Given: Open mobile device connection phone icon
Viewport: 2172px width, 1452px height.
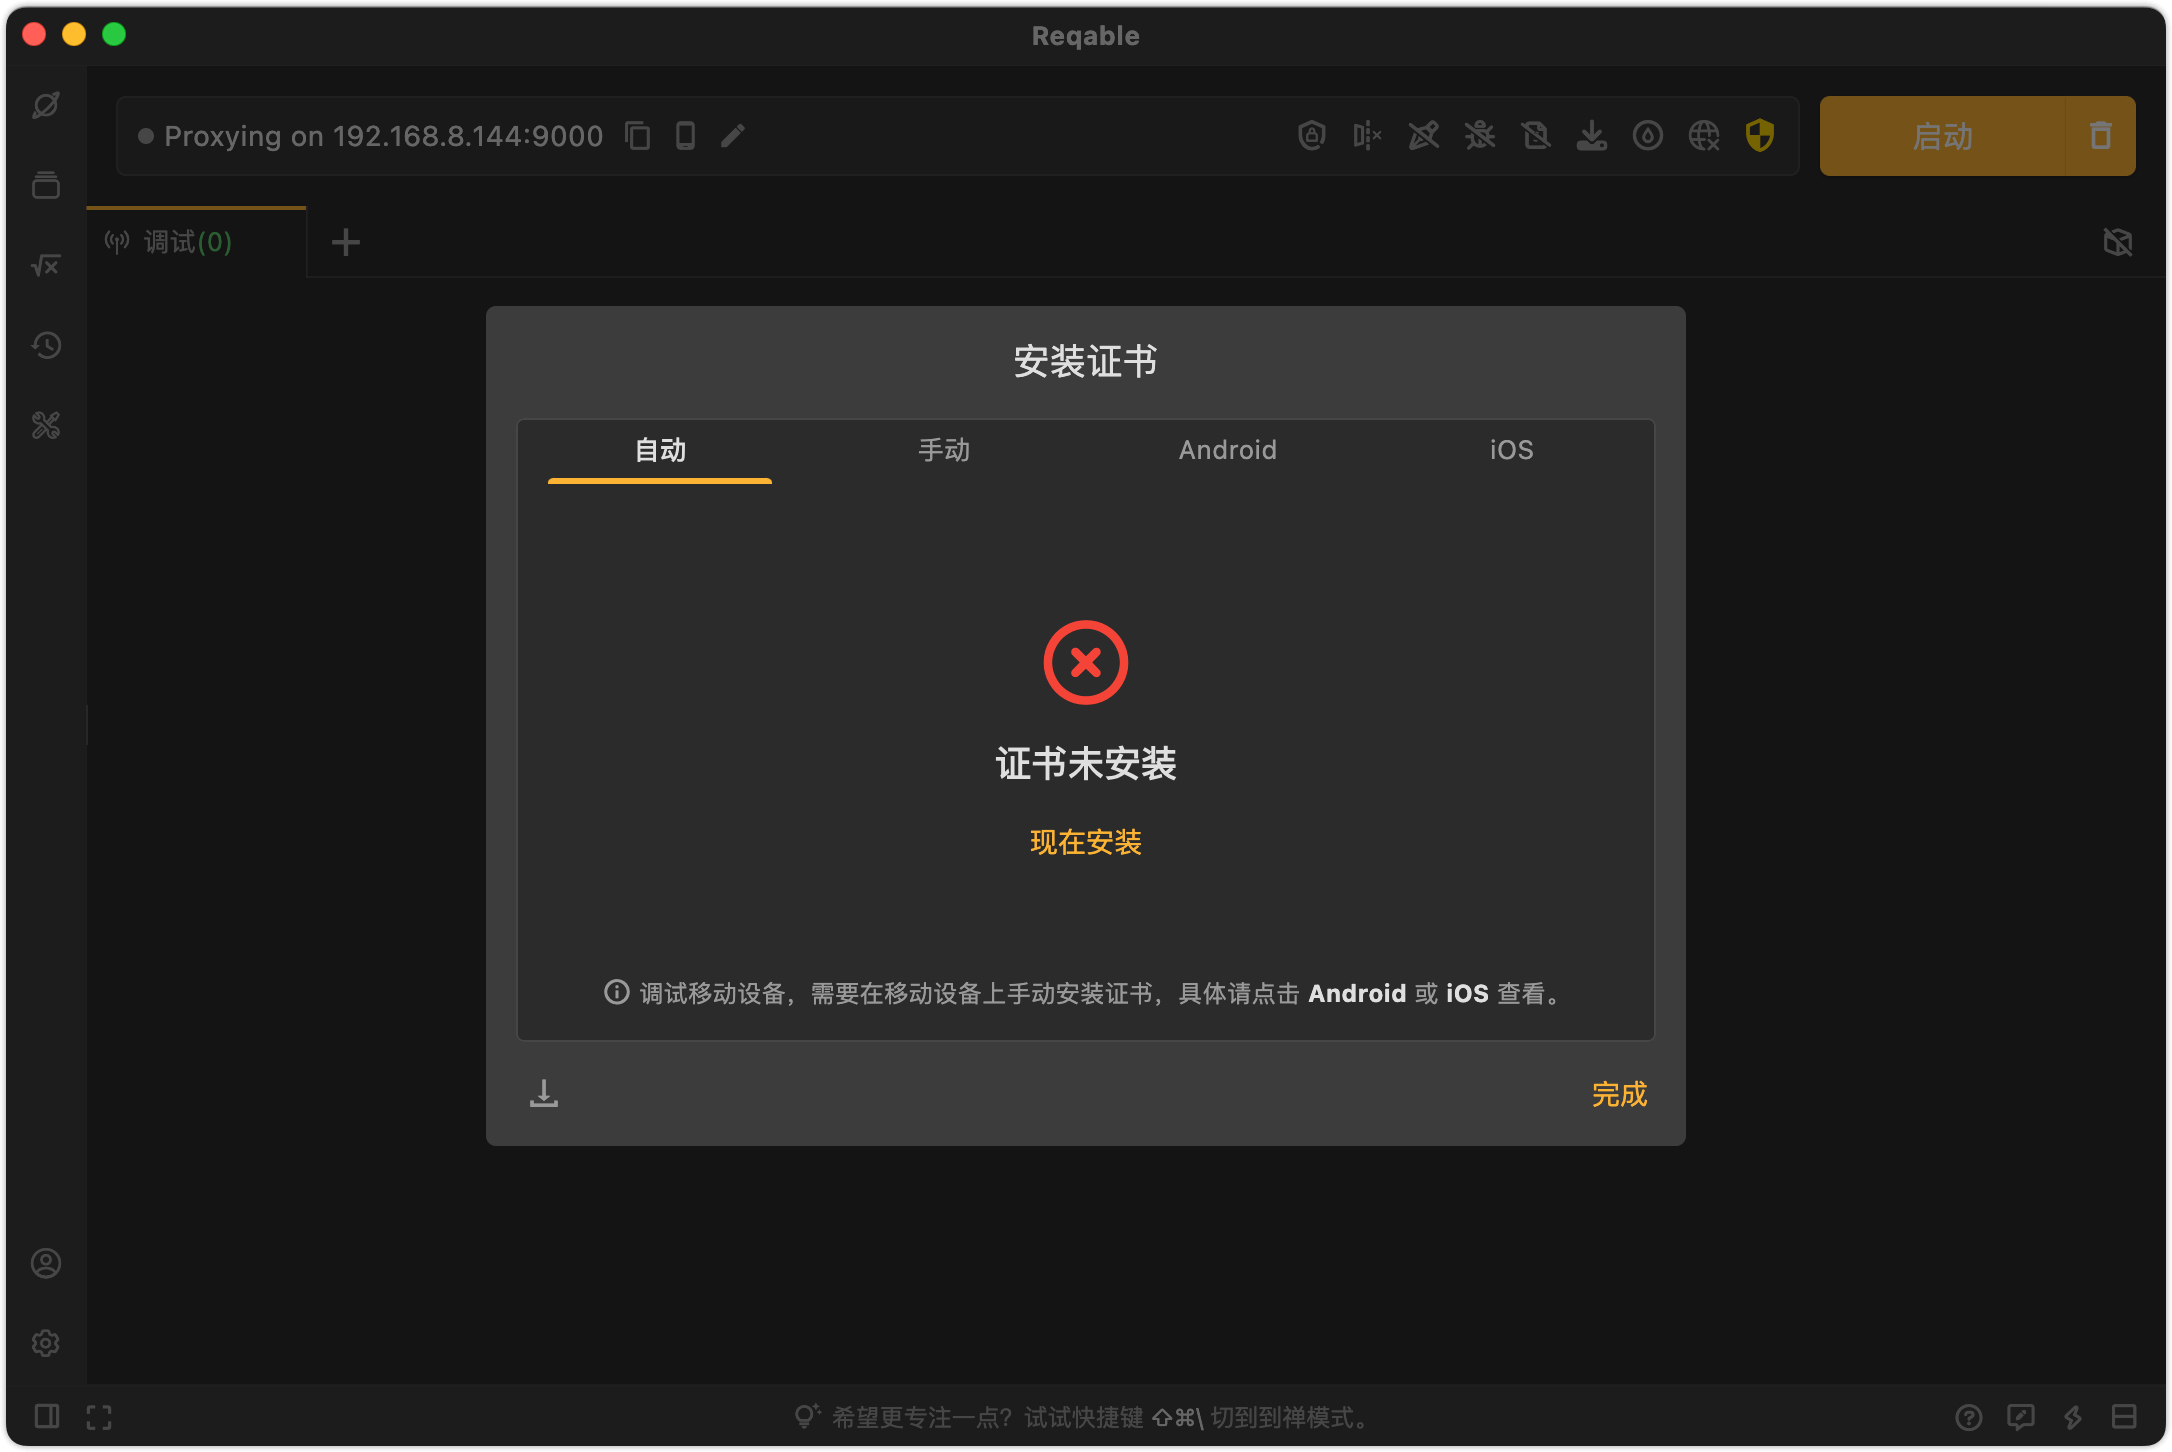Looking at the screenshot, I should pyautogui.click(x=684, y=135).
